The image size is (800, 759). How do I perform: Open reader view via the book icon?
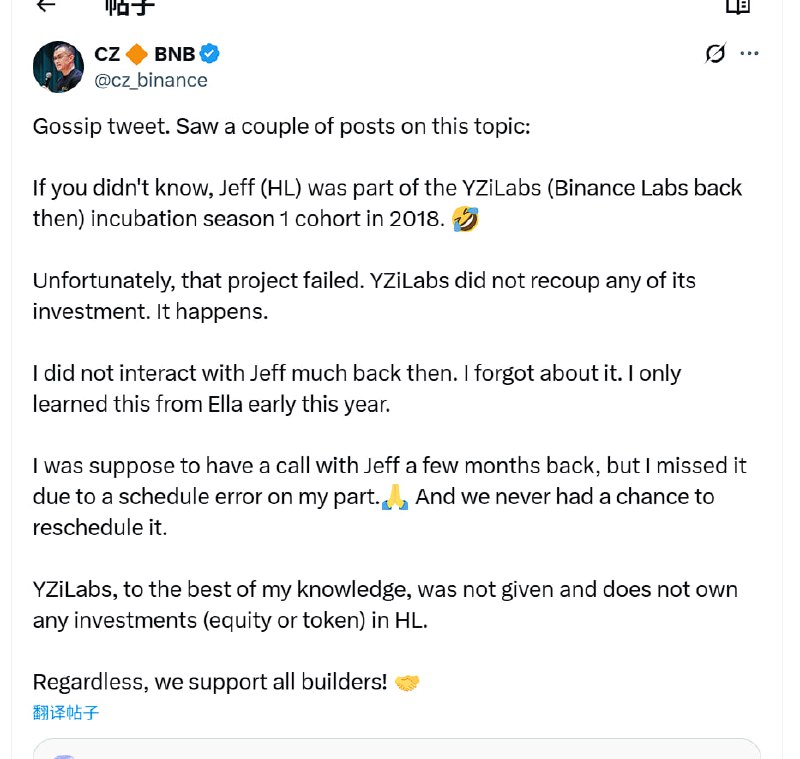click(737, 6)
